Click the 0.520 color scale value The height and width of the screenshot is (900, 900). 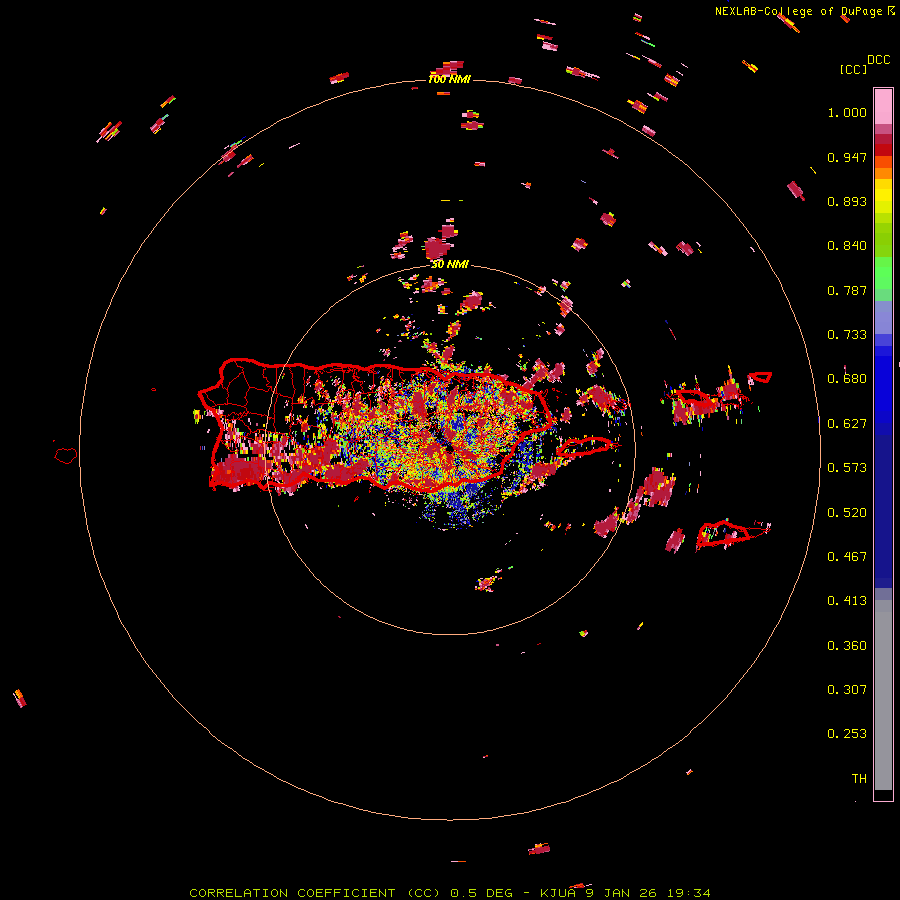pos(847,513)
